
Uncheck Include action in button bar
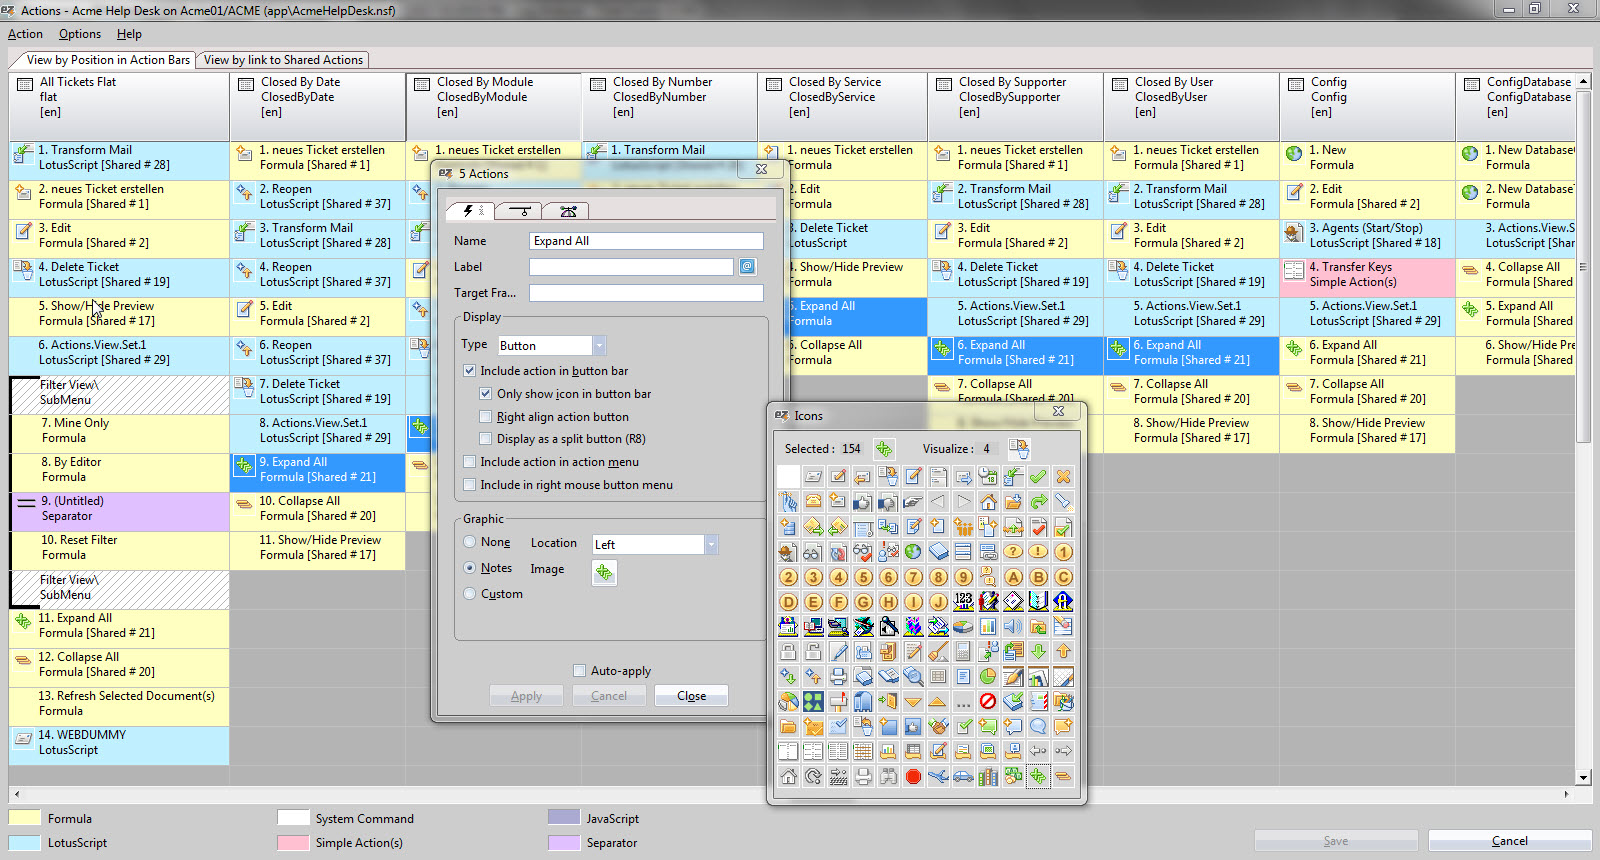coord(469,370)
